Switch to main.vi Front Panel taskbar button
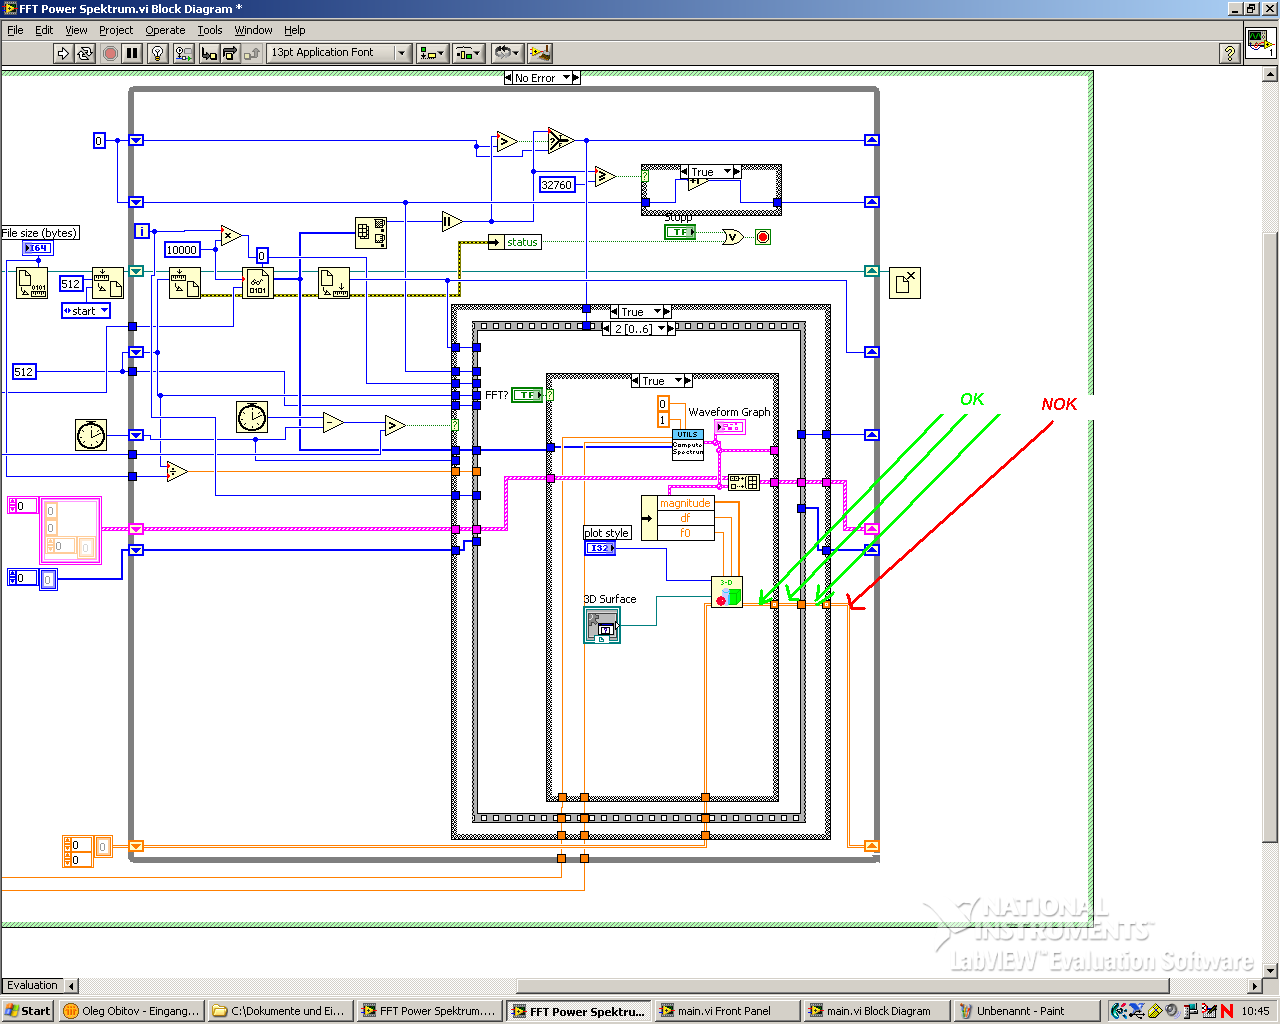The height and width of the screenshot is (1024, 1280). tap(727, 1011)
